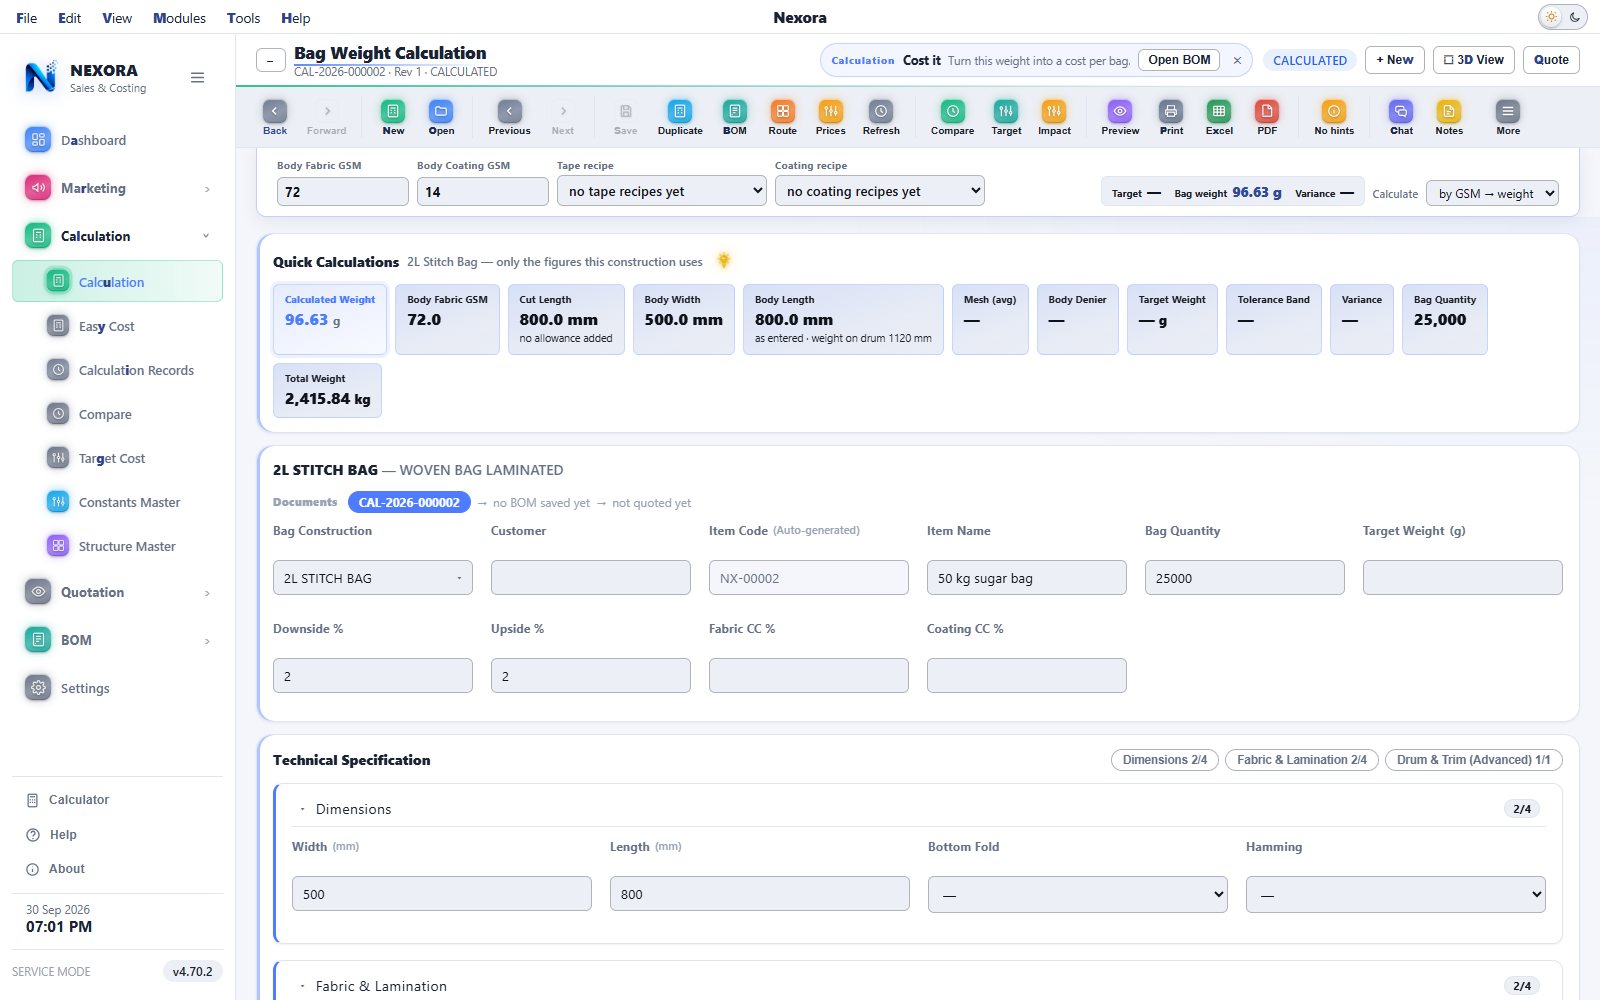This screenshot has width=1600, height=1000.
Task: Export with the Excel icon
Action: 1219,117
